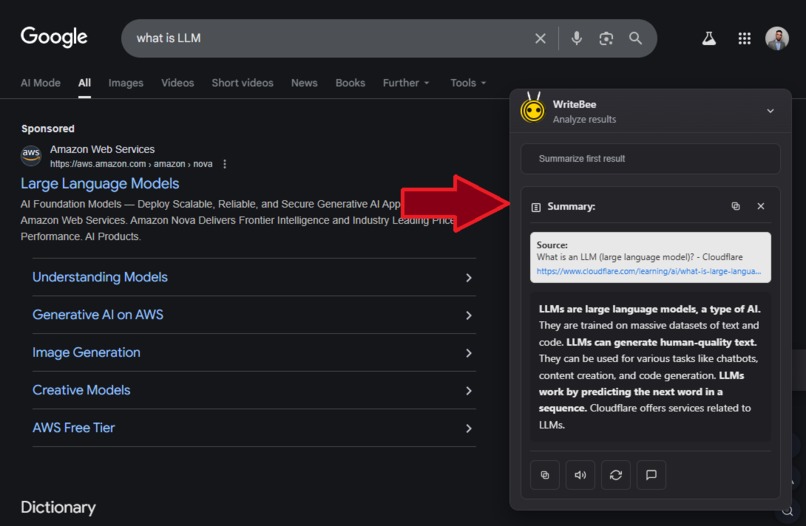Select the All results tab

coord(84,83)
